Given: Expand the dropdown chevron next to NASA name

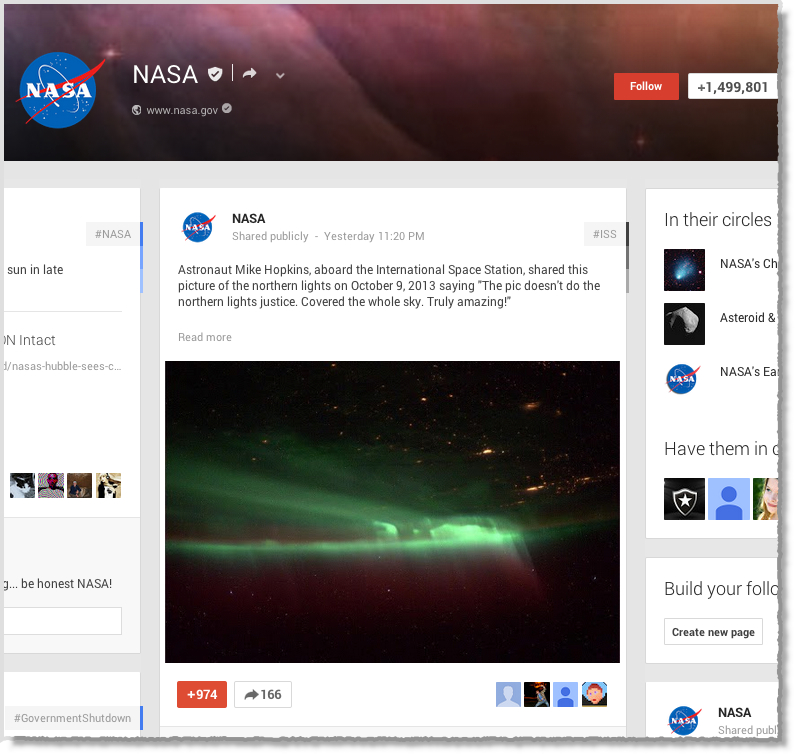Looking at the screenshot, I should coord(280,76).
